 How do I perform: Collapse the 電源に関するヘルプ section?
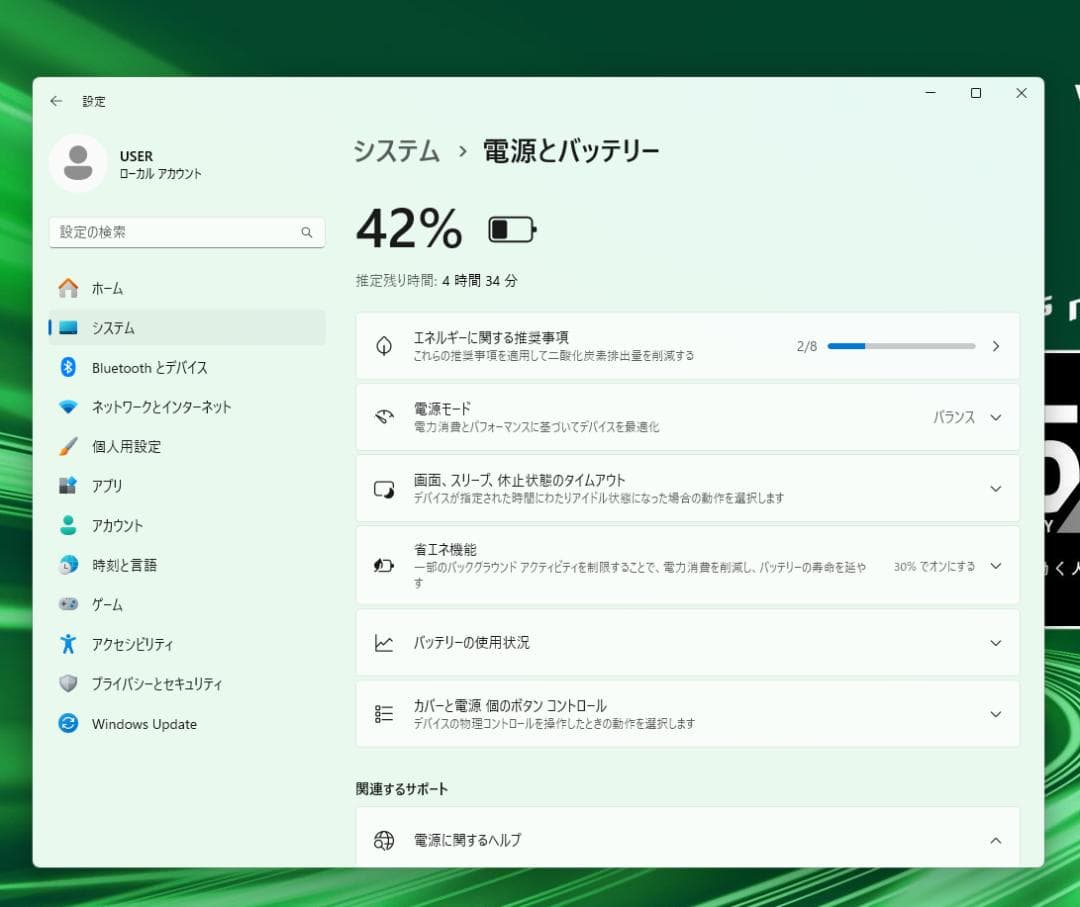tap(994, 841)
